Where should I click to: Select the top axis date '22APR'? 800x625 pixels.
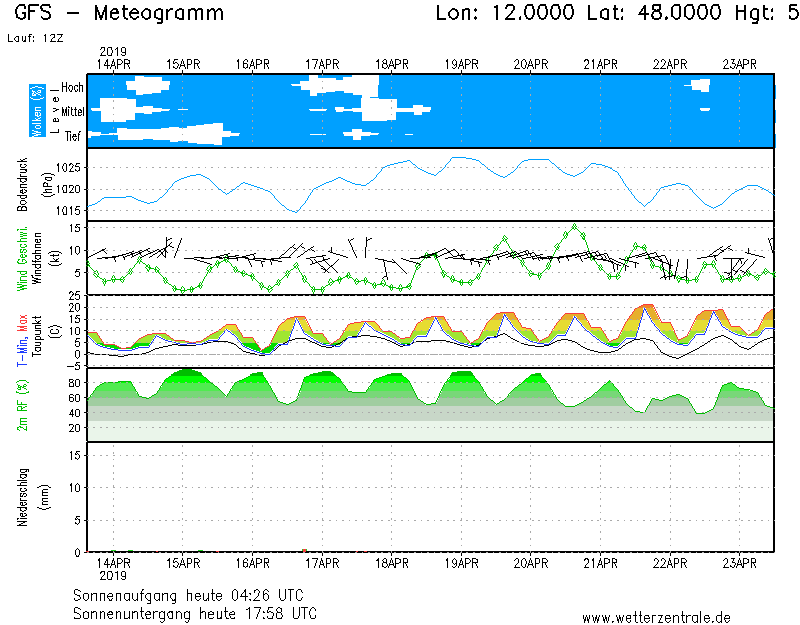tap(670, 65)
